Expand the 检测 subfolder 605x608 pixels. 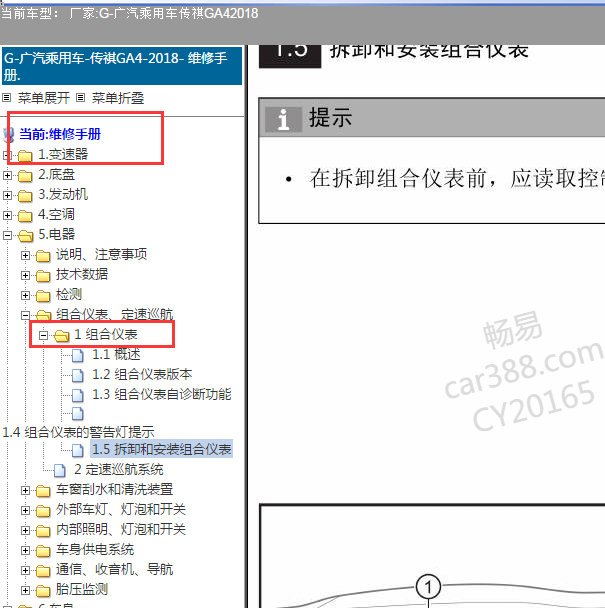25,295
